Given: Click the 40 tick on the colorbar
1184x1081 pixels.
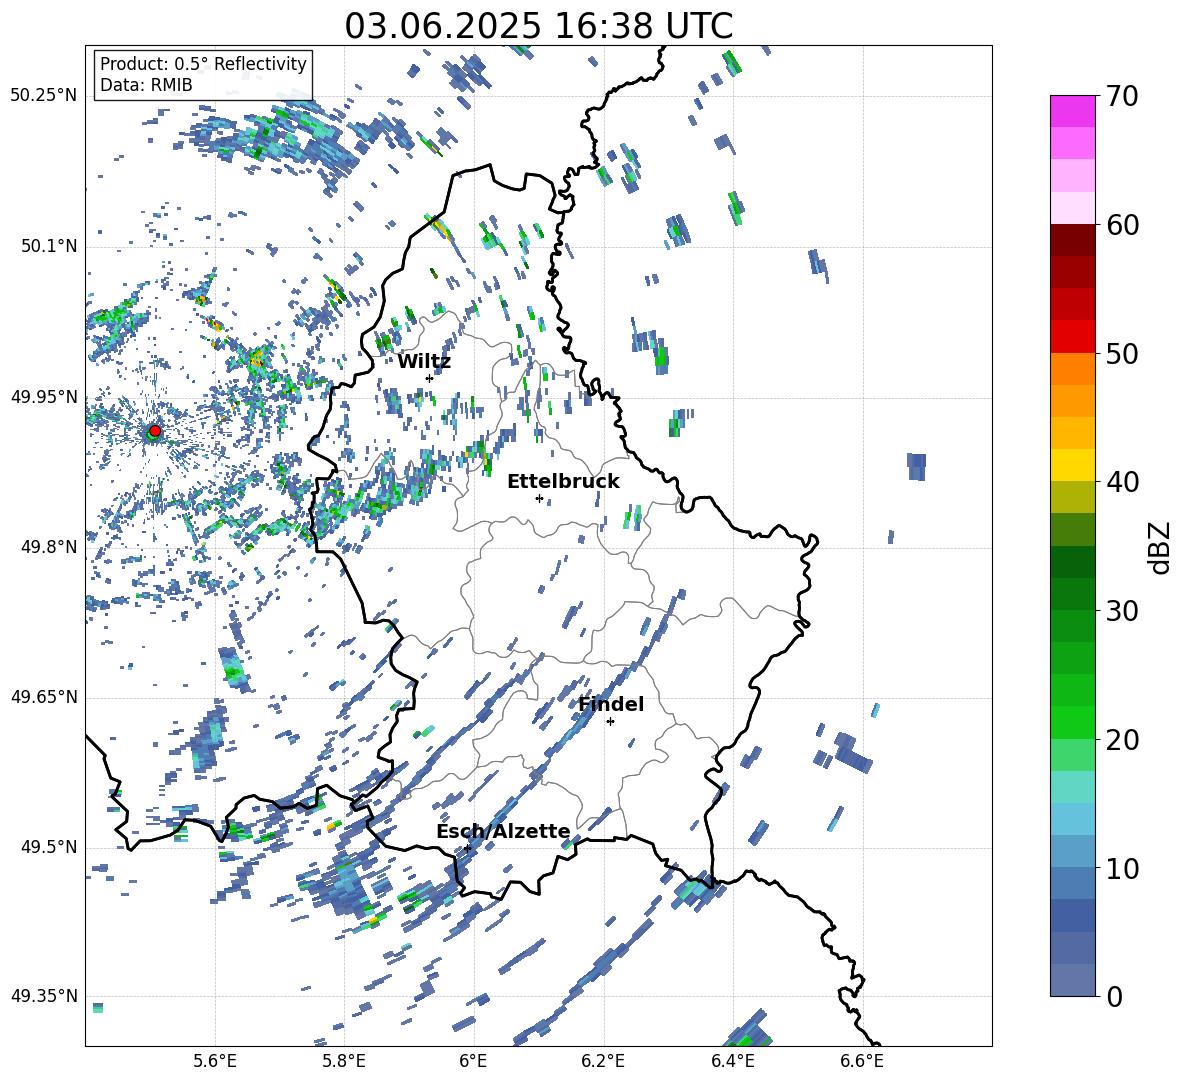Looking at the screenshot, I should (x=1121, y=482).
